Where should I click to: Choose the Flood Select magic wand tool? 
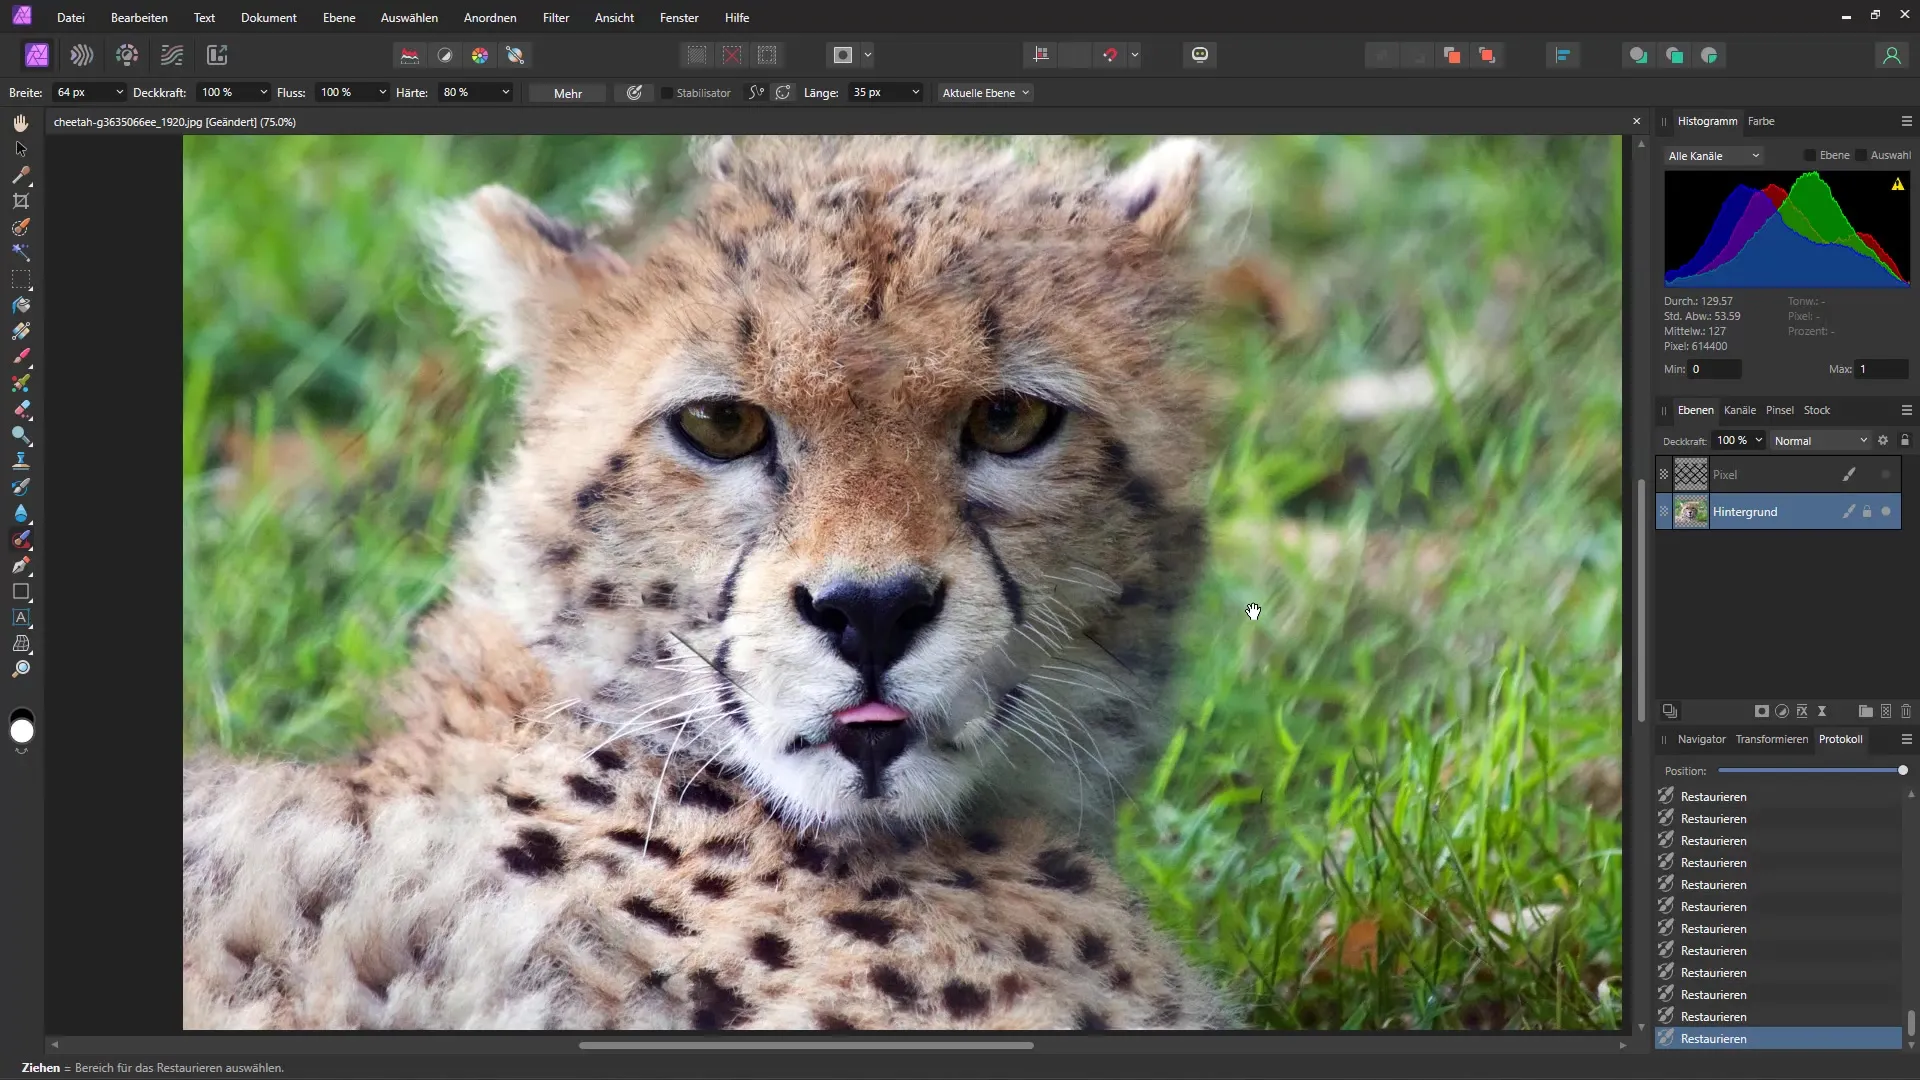point(21,253)
